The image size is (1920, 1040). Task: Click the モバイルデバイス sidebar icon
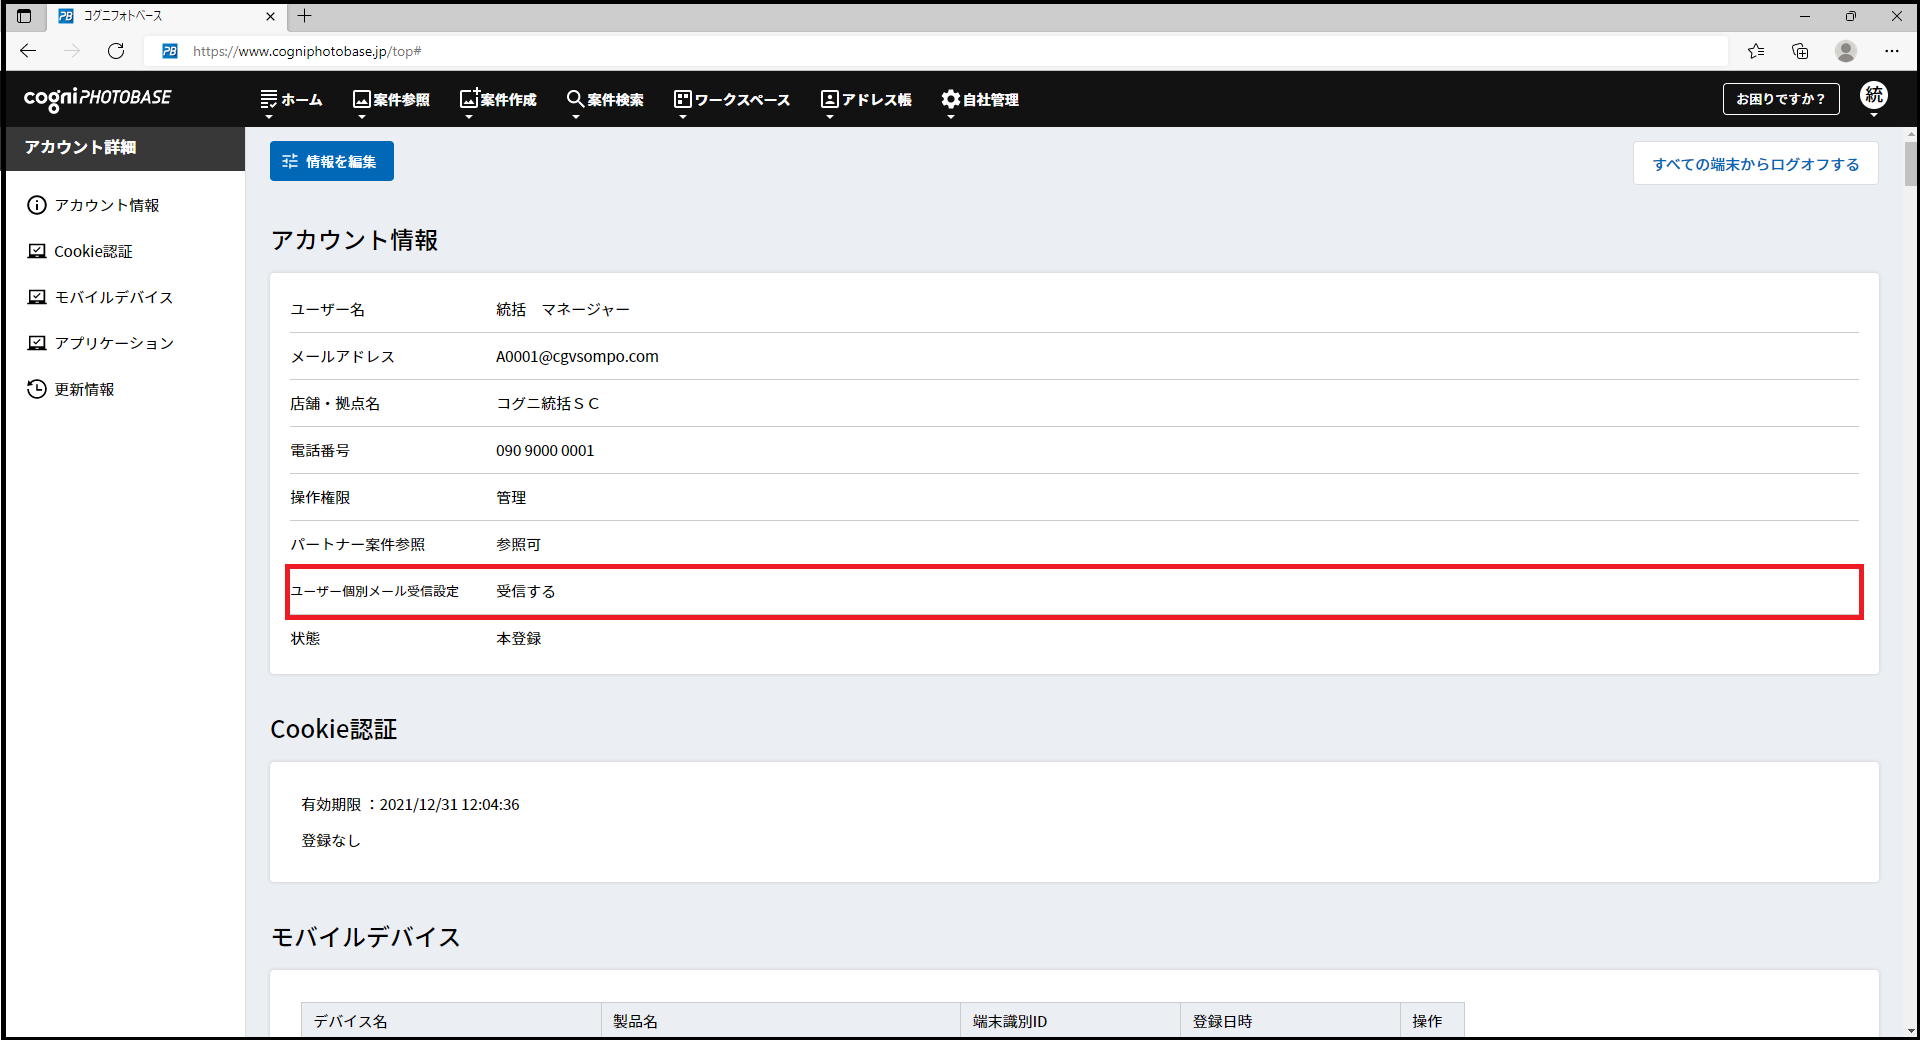point(37,297)
